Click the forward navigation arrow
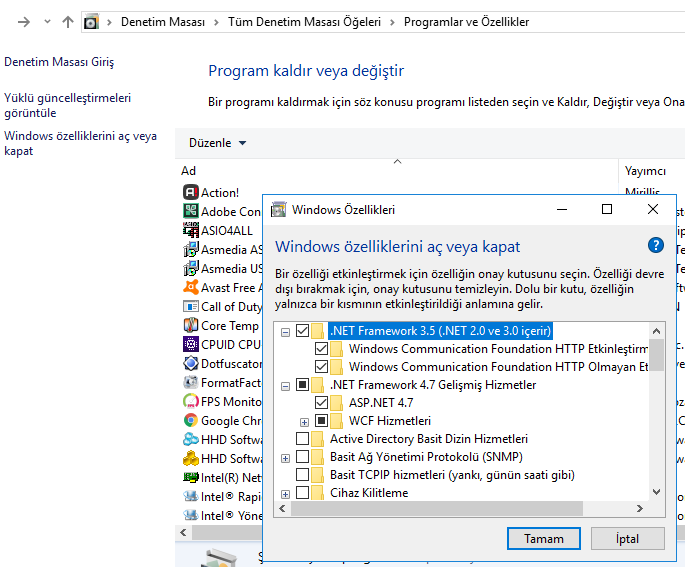The image size is (685, 567). tap(24, 21)
